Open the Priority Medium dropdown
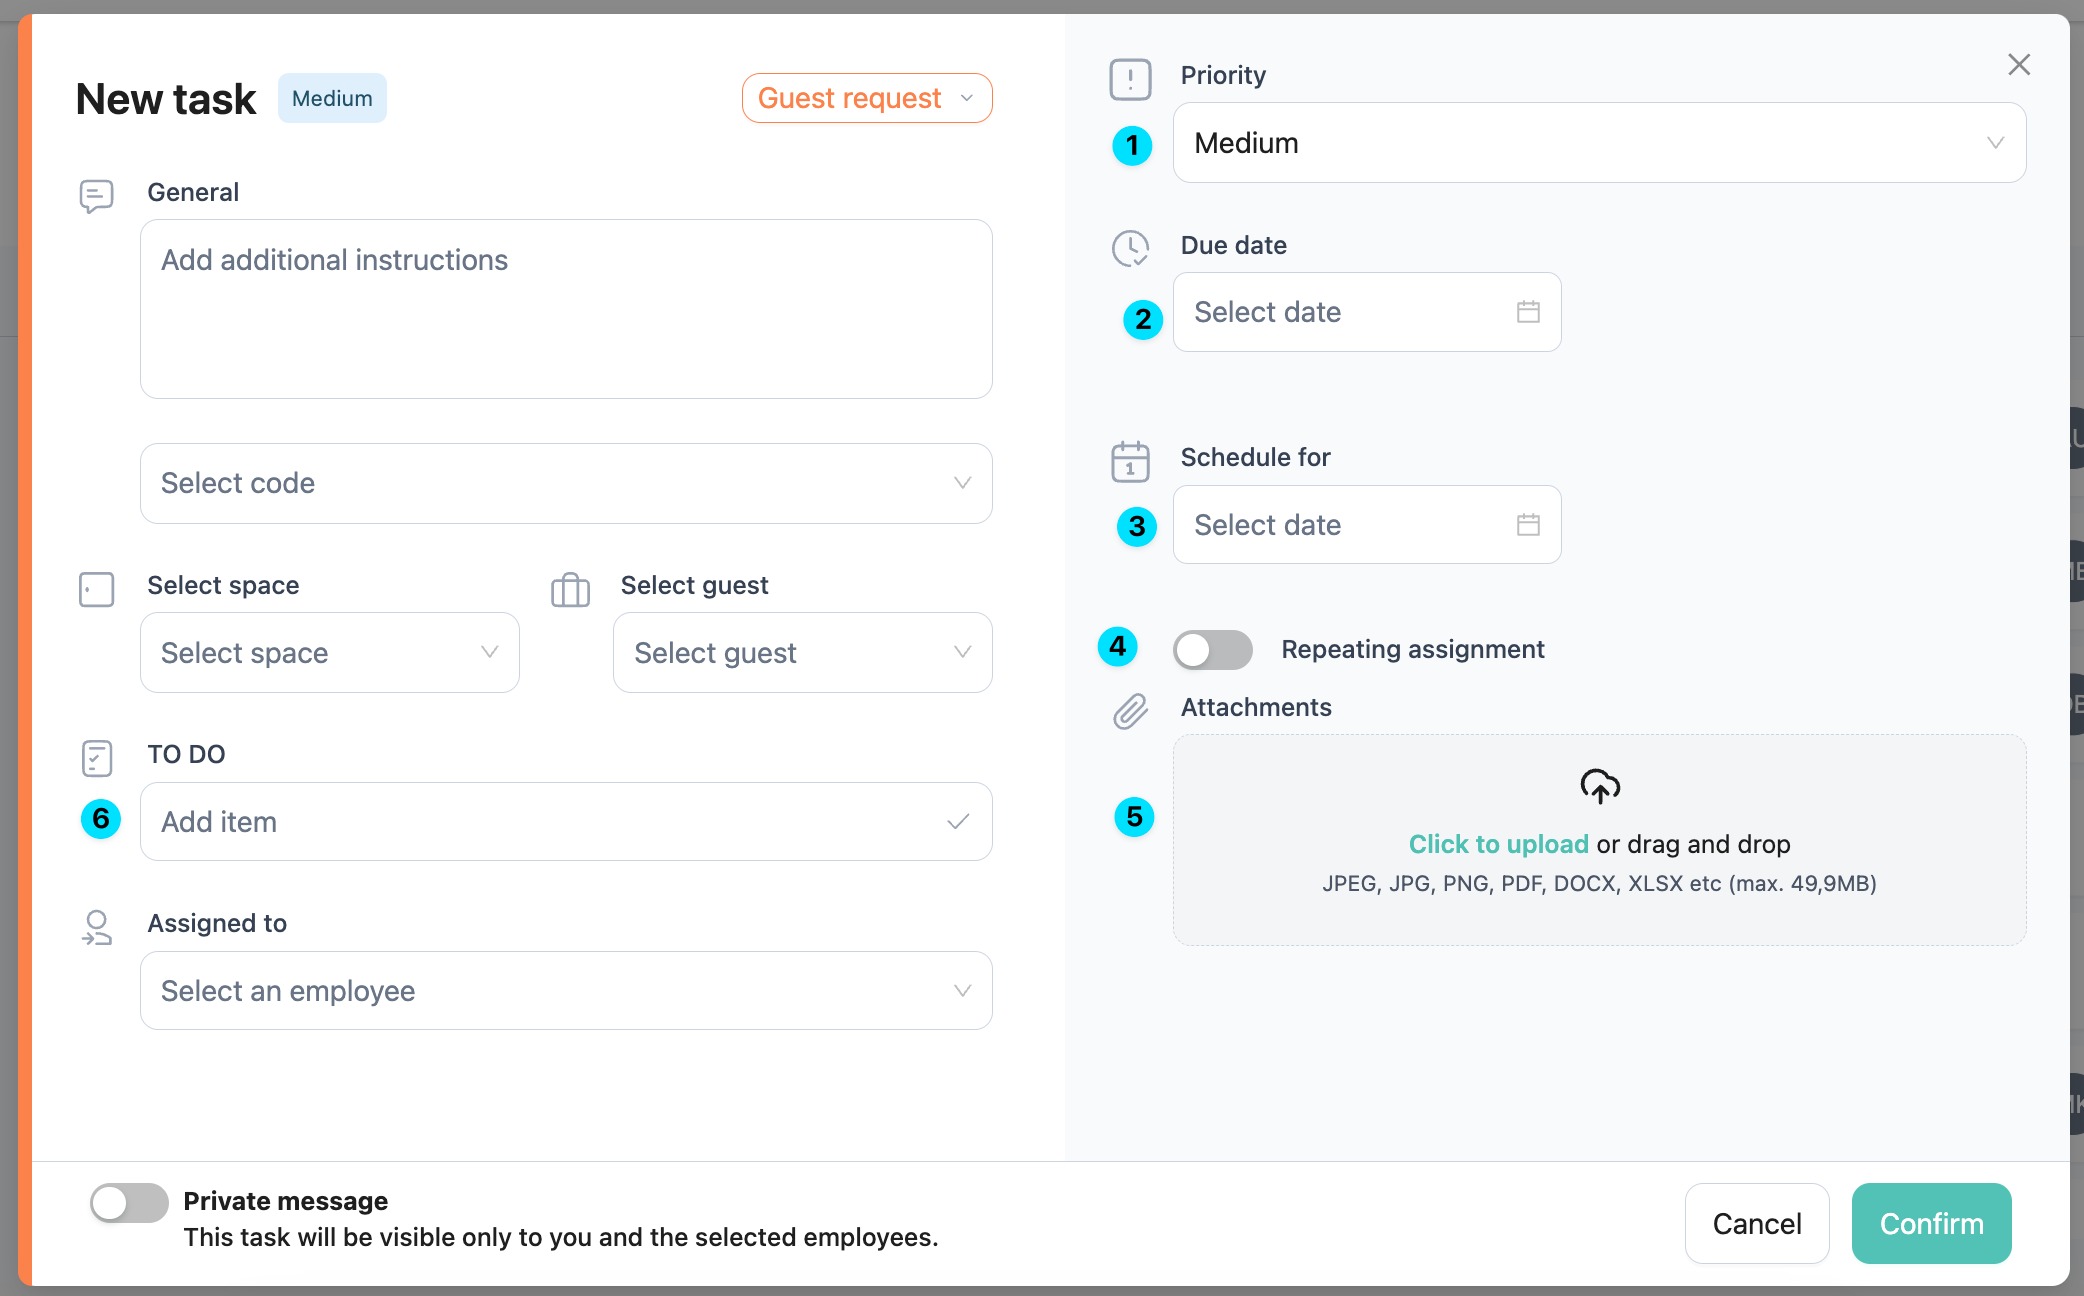This screenshot has width=2084, height=1296. pos(1598,143)
